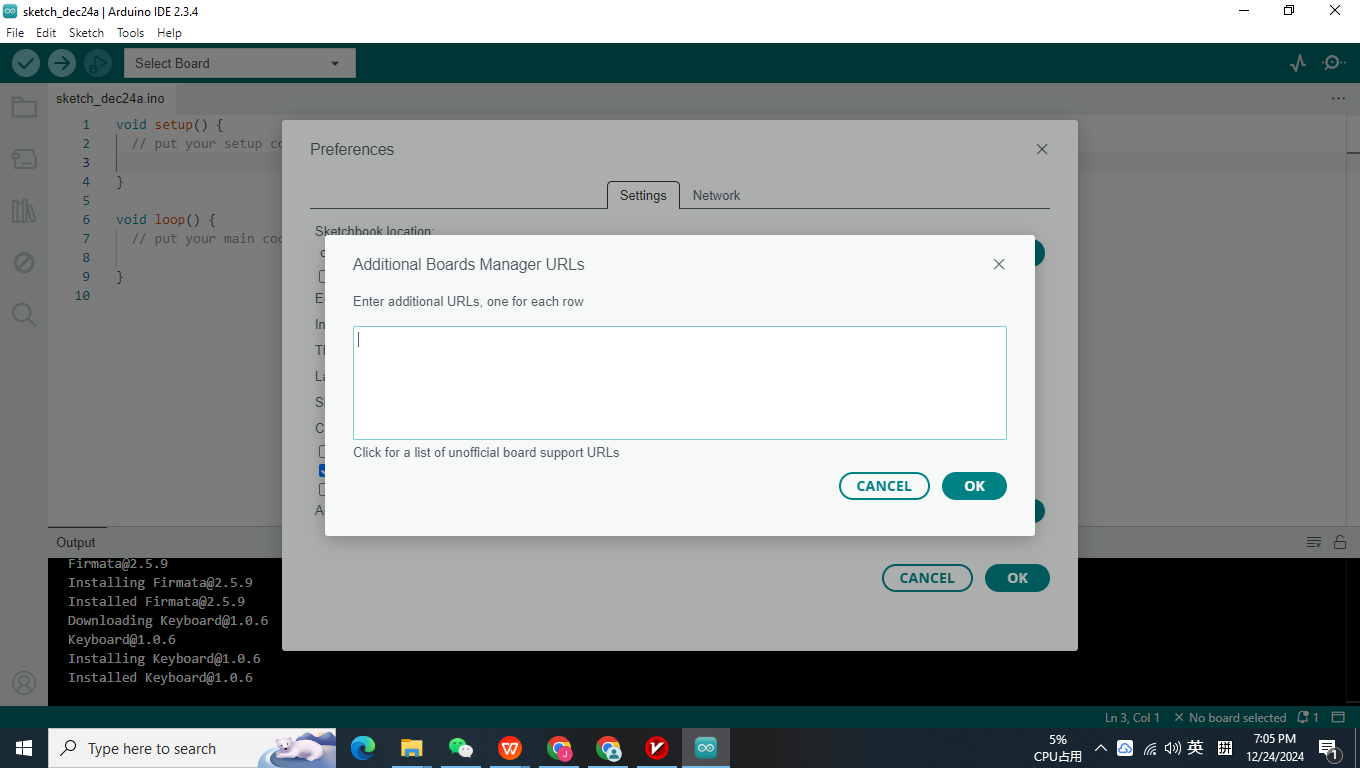
Task: Open the Tools menu
Action: pyautogui.click(x=130, y=33)
